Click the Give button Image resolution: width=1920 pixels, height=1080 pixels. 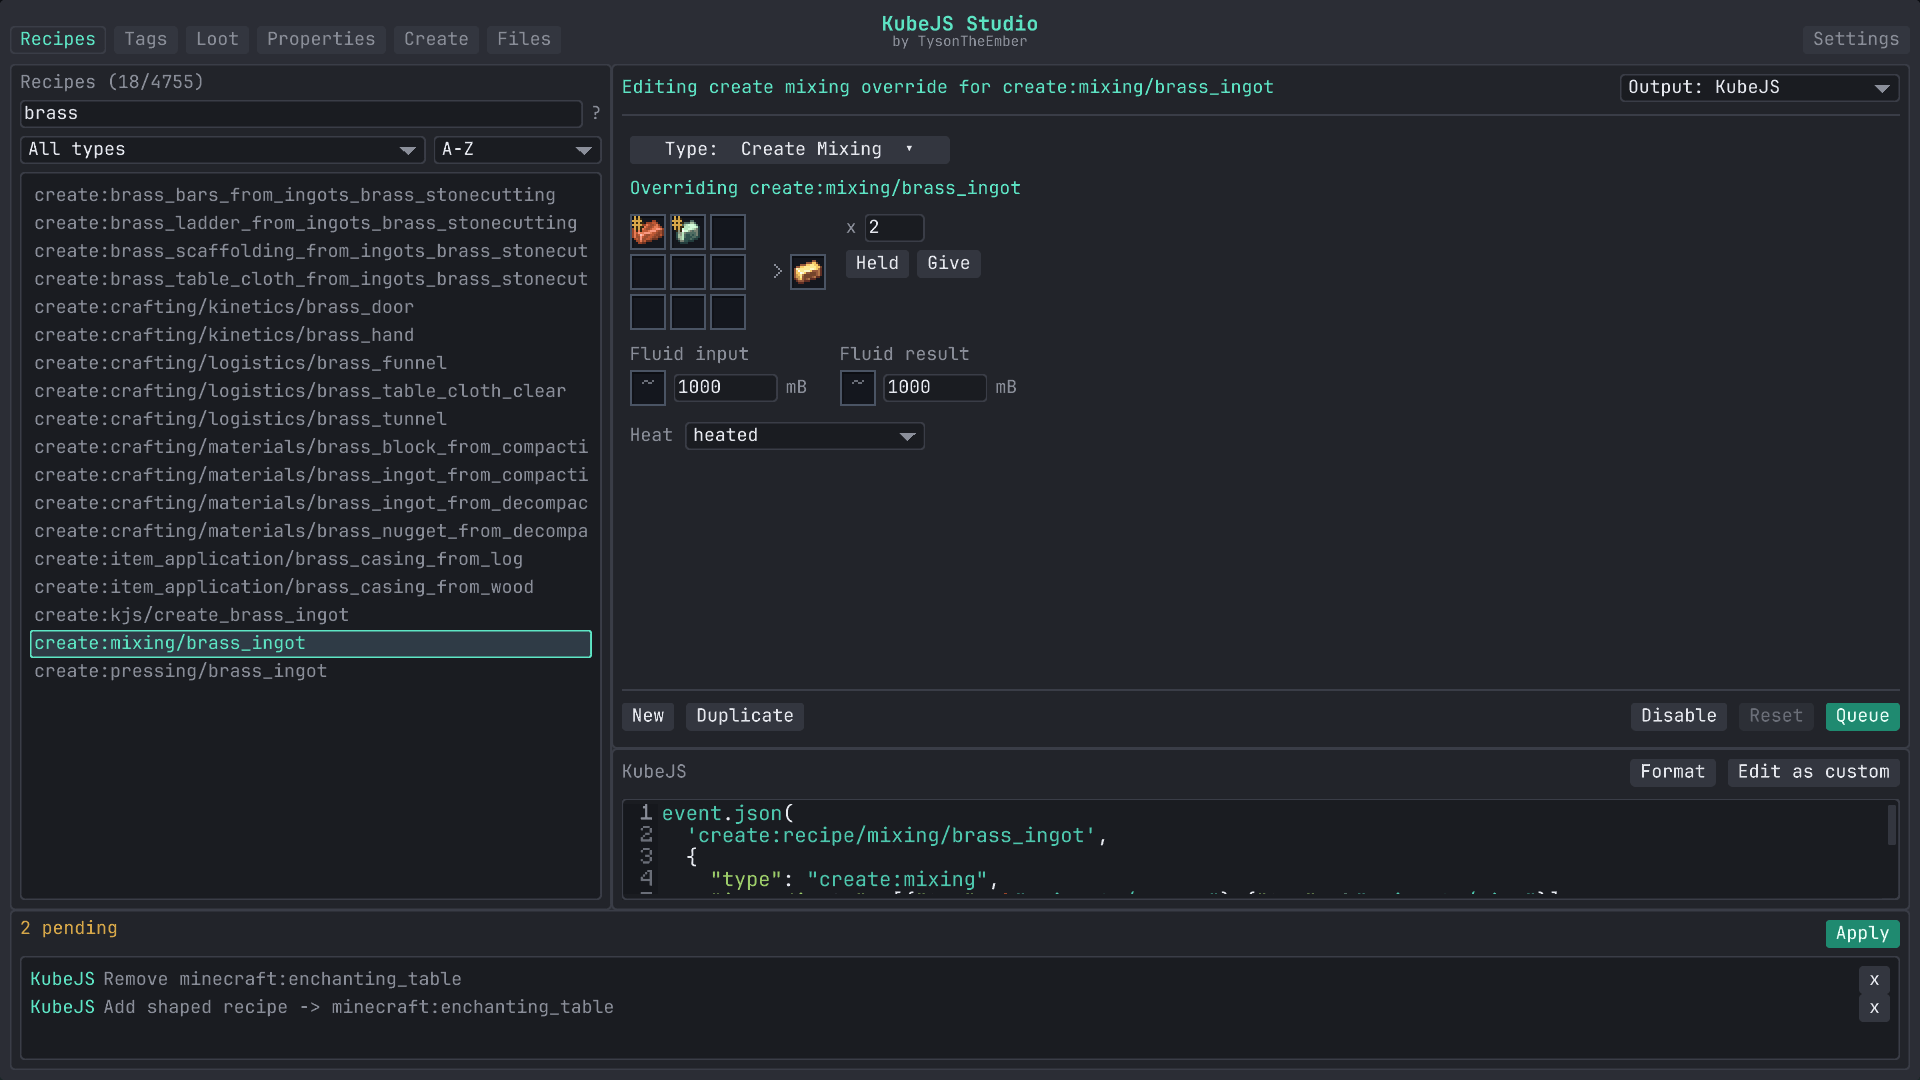(x=948, y=264)
